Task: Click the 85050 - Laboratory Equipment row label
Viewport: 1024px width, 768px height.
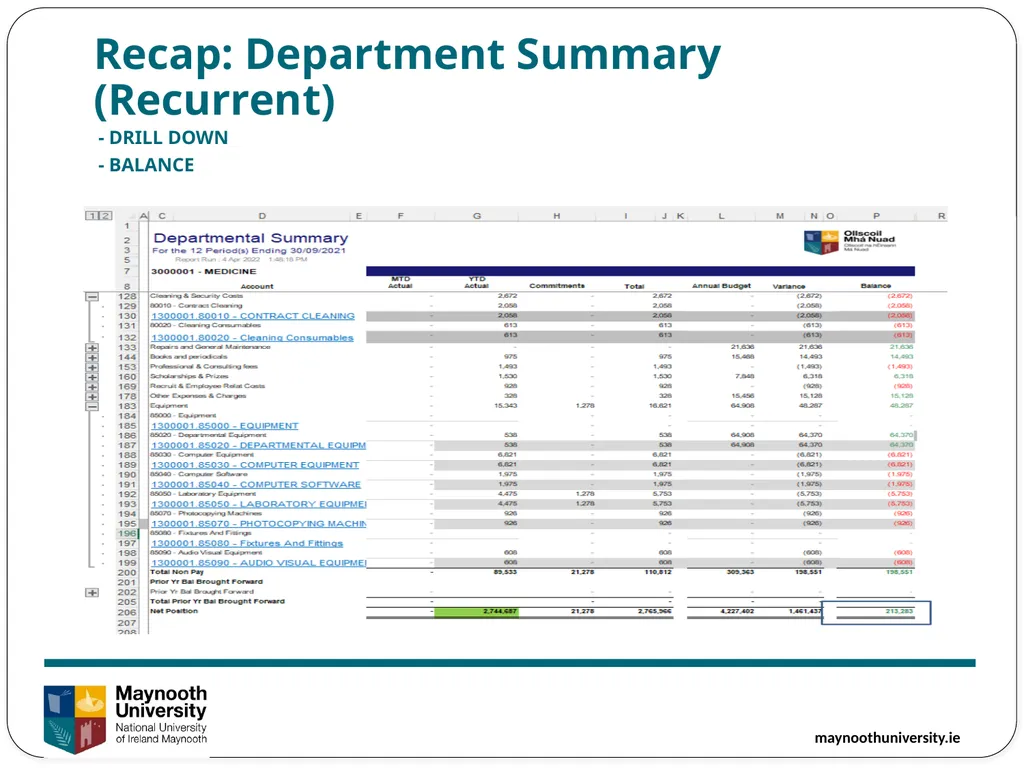Action: pyautogui.click(x=203, y=494)
